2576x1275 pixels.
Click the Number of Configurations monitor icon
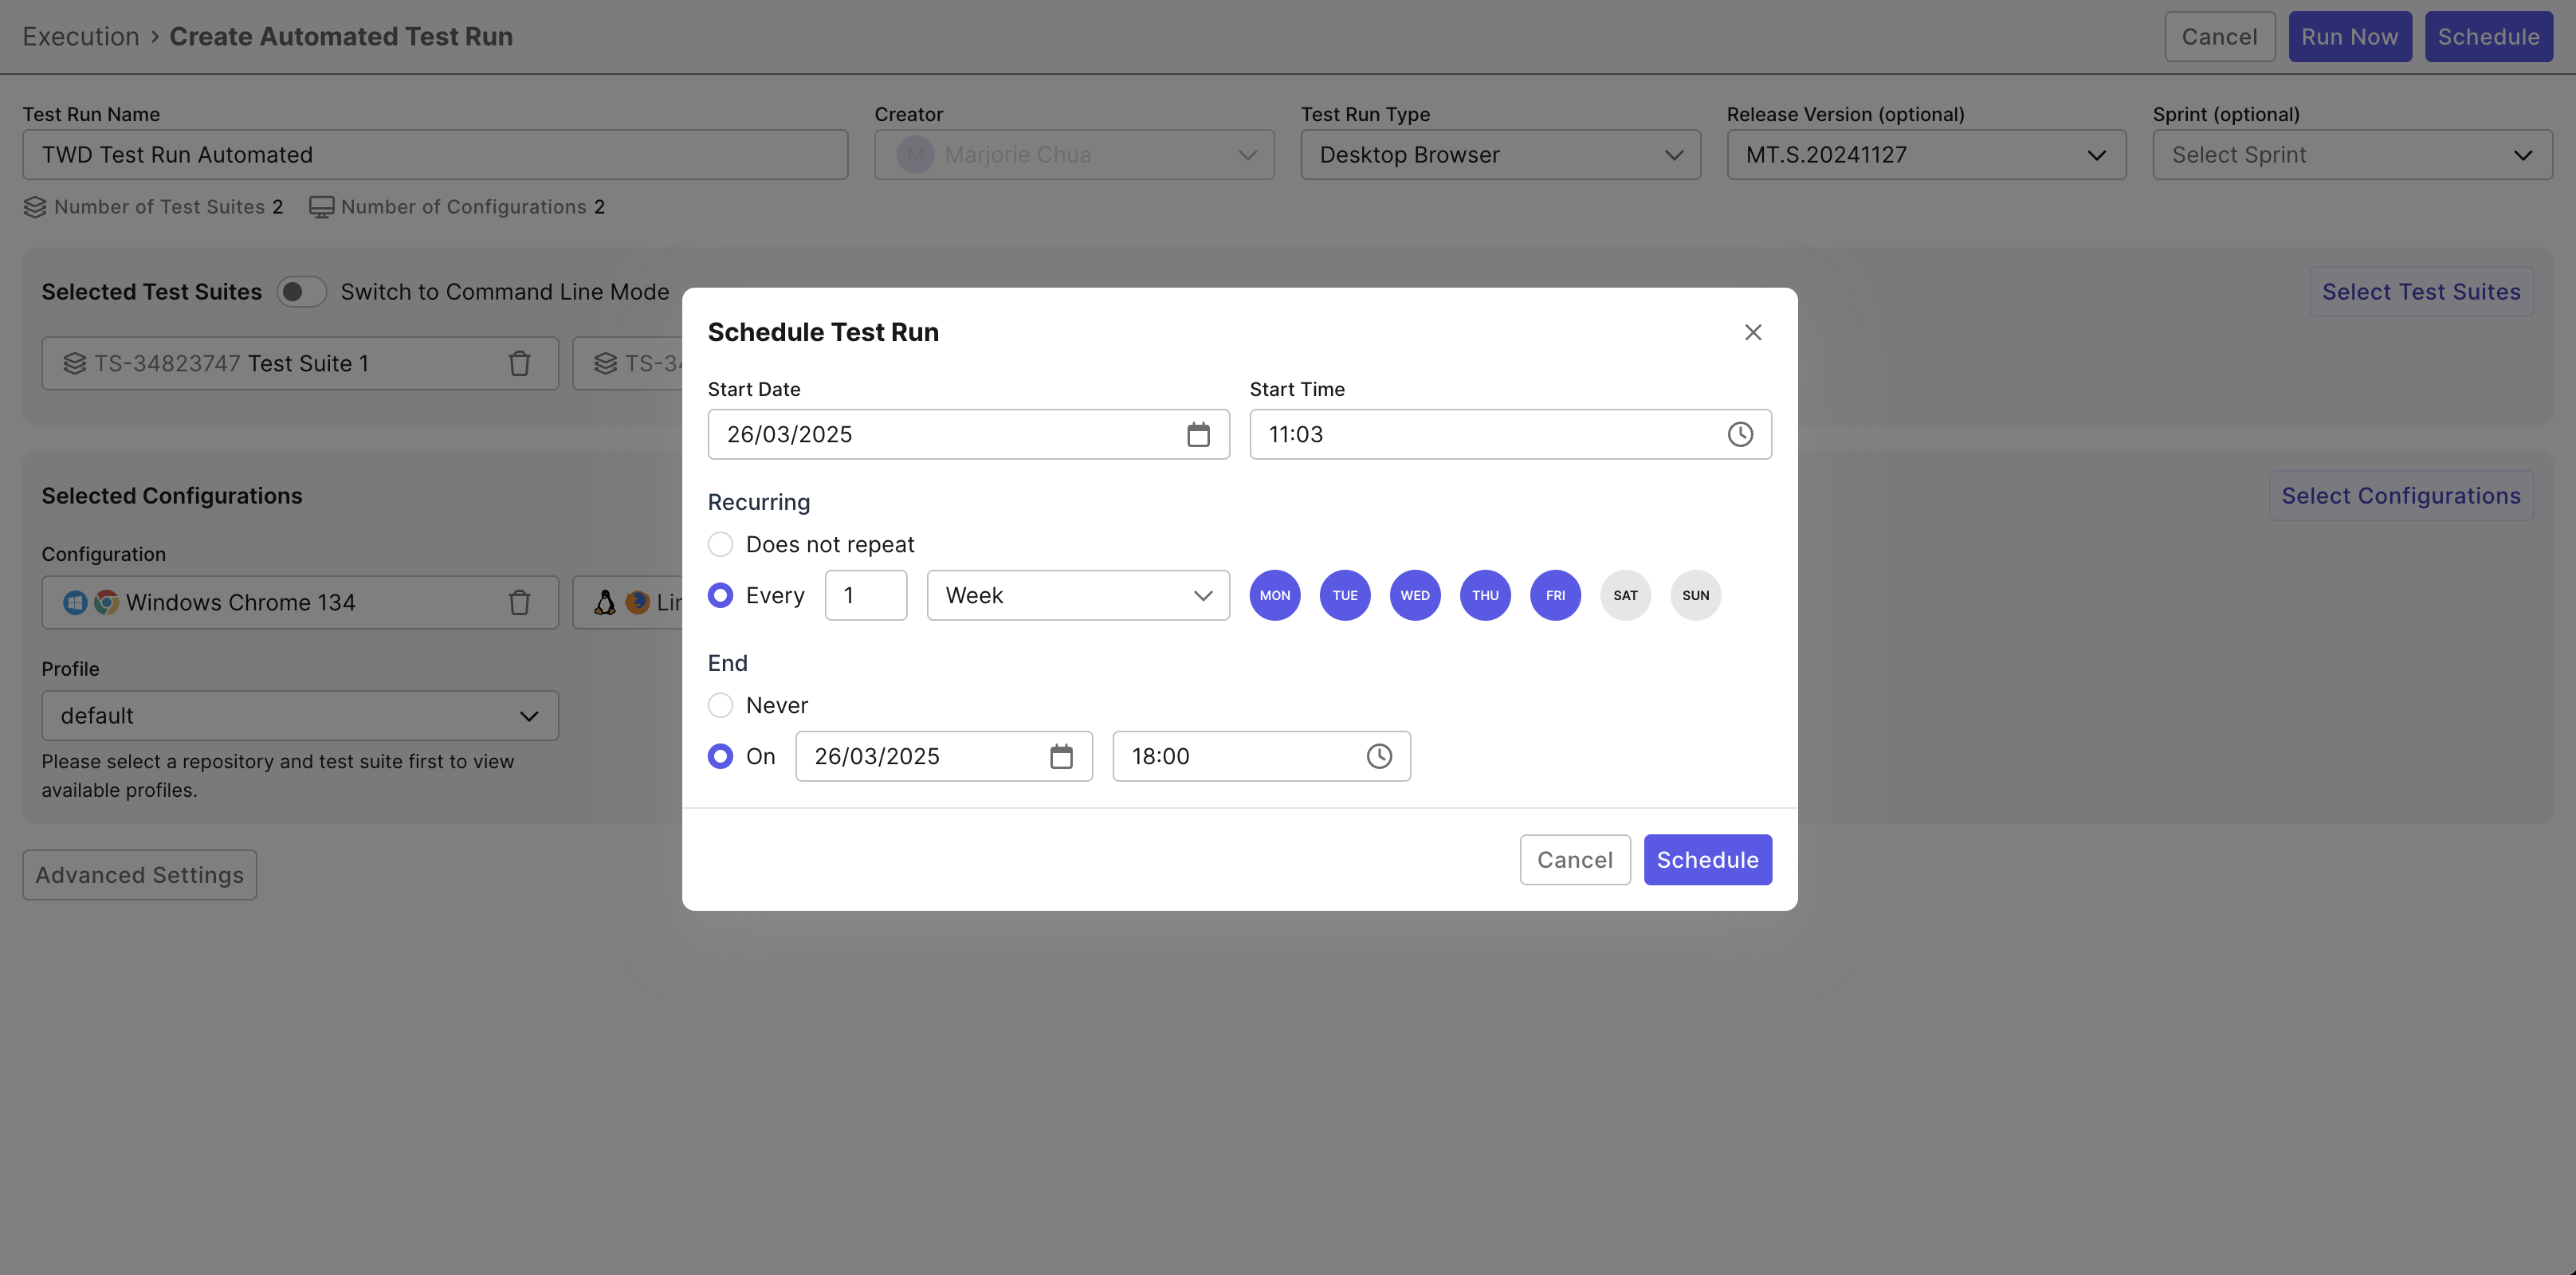[321, 207]
